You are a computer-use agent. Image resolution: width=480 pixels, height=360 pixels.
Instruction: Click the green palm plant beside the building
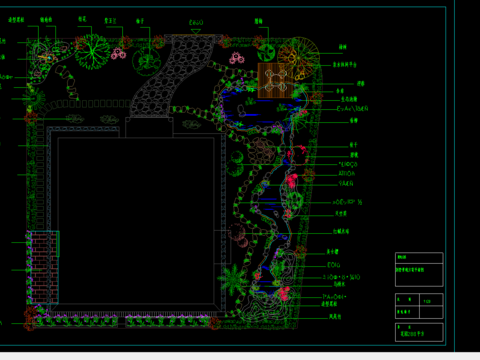coord(233,279)
